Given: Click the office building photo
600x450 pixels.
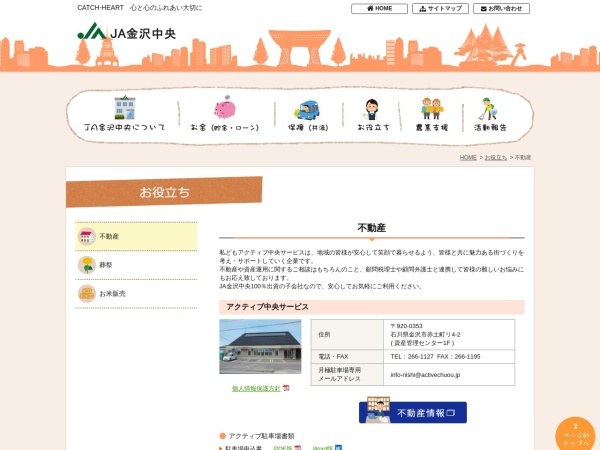Looking at the screenshot, I should tap(260, 347).
